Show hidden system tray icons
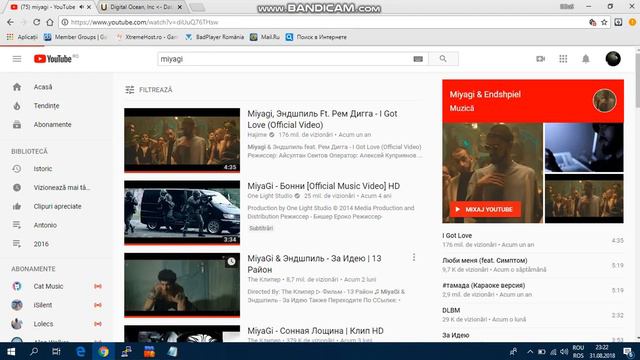640x360 pixels. pos(530,352)
